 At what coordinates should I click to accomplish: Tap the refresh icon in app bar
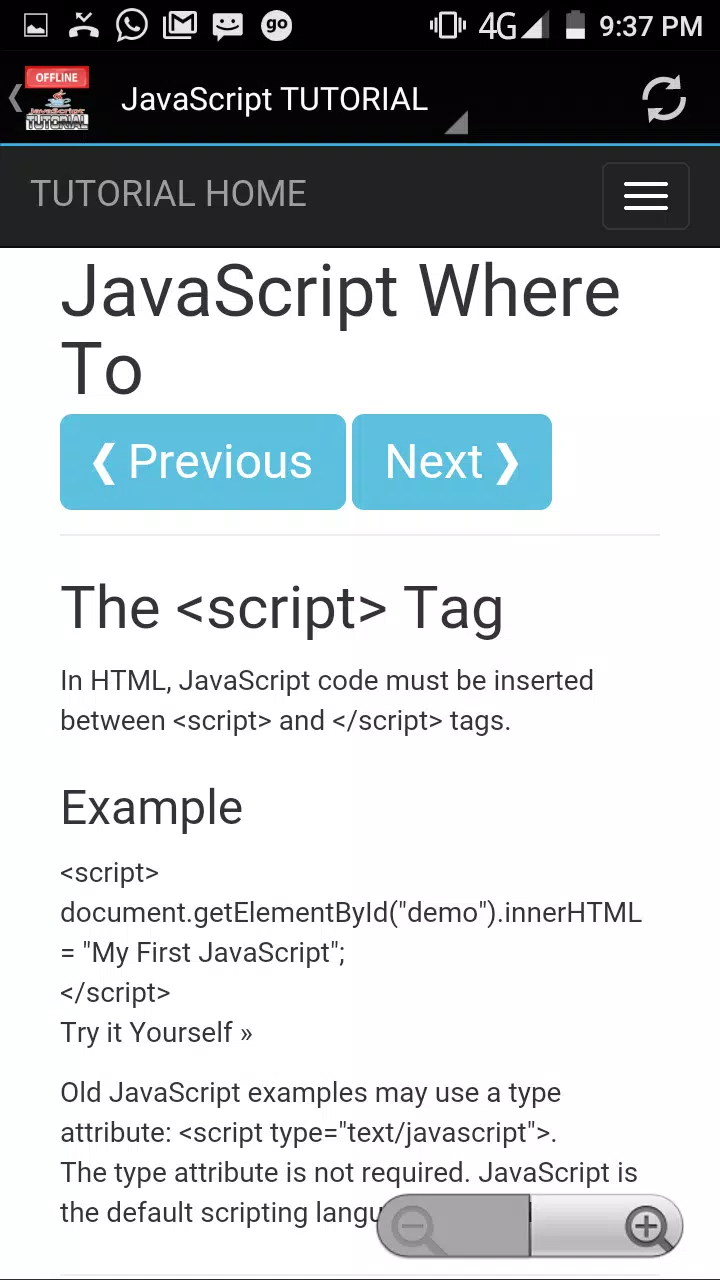(x=664, y=99)
